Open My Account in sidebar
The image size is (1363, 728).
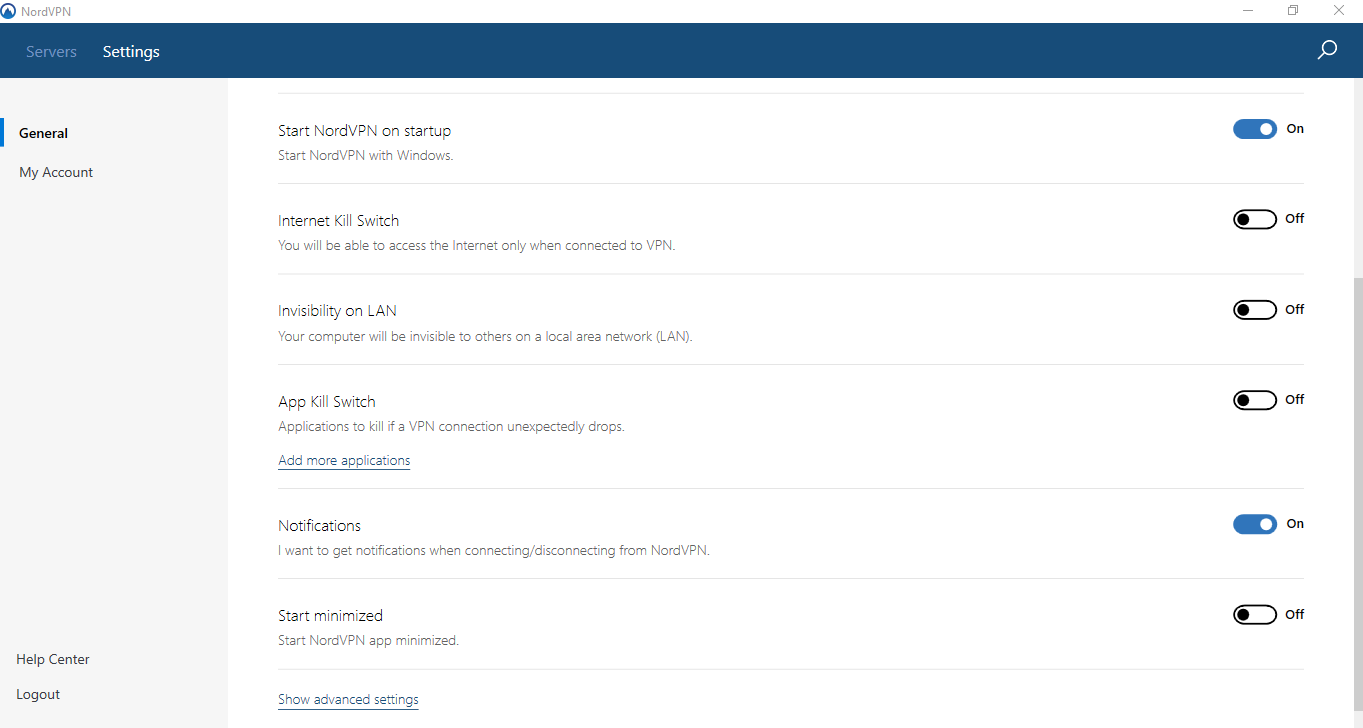(56, 172)
